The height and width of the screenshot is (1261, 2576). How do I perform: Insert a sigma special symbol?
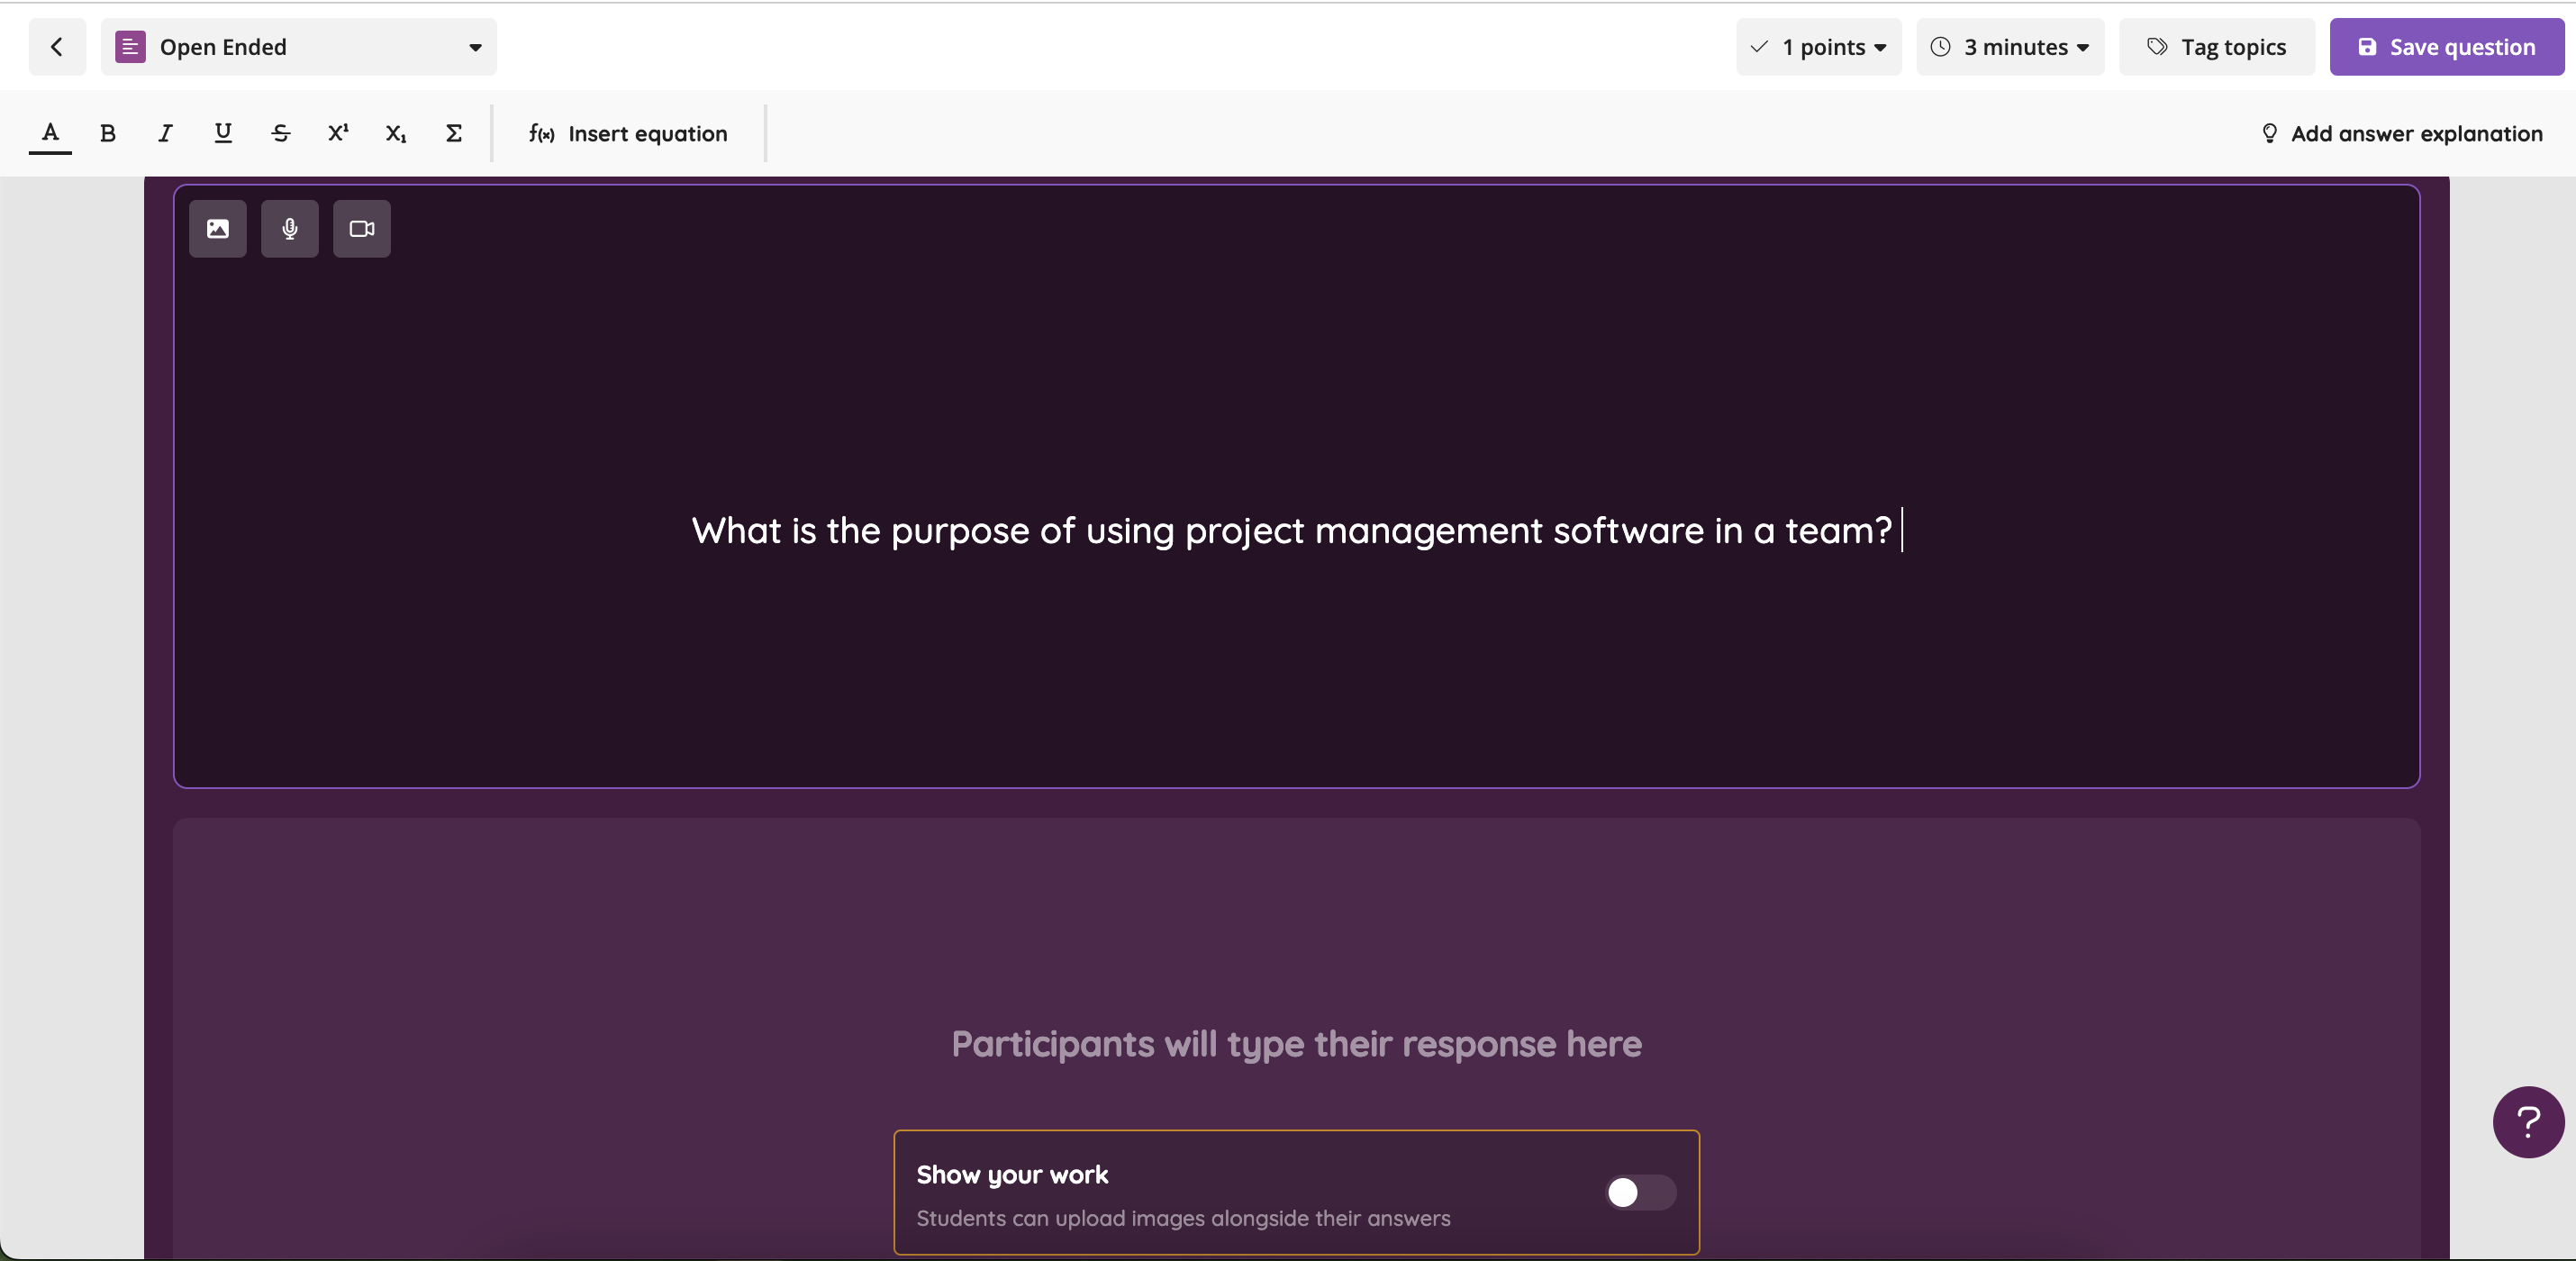pos(453,133)
